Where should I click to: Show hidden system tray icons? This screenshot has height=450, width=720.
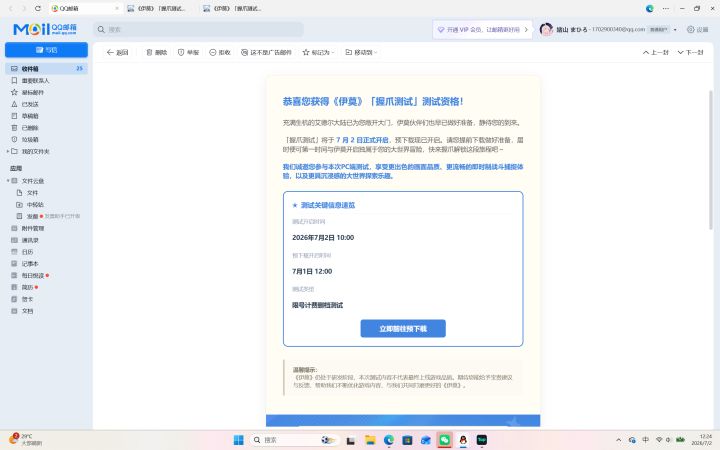pyautogui.click(x=619, y=440)
